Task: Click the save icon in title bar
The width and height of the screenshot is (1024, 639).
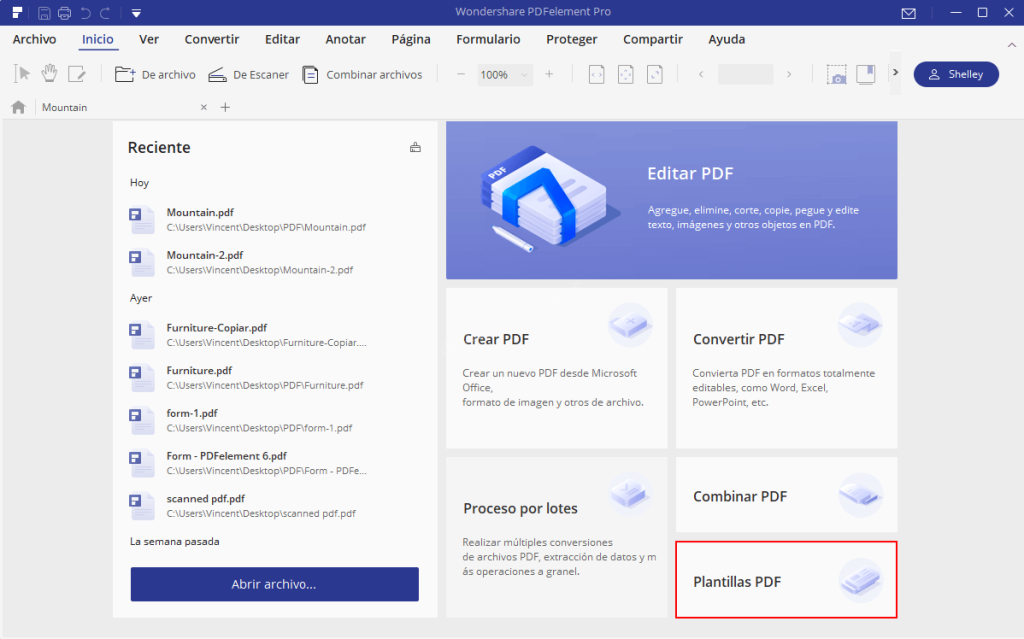Action: 44,13
